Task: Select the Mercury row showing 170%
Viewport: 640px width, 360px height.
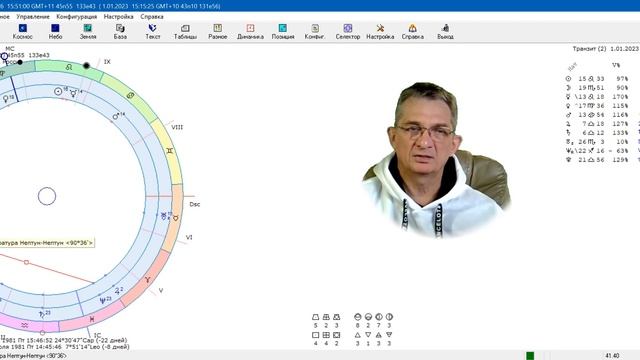Action: (597, 97)
